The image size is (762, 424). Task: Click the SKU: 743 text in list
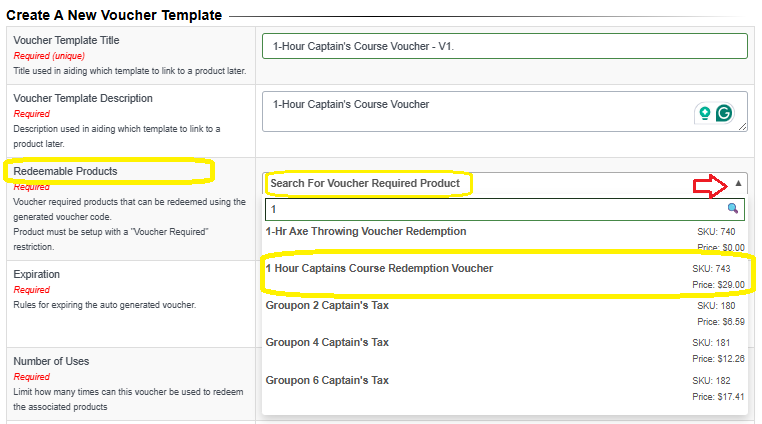(711, 268)
